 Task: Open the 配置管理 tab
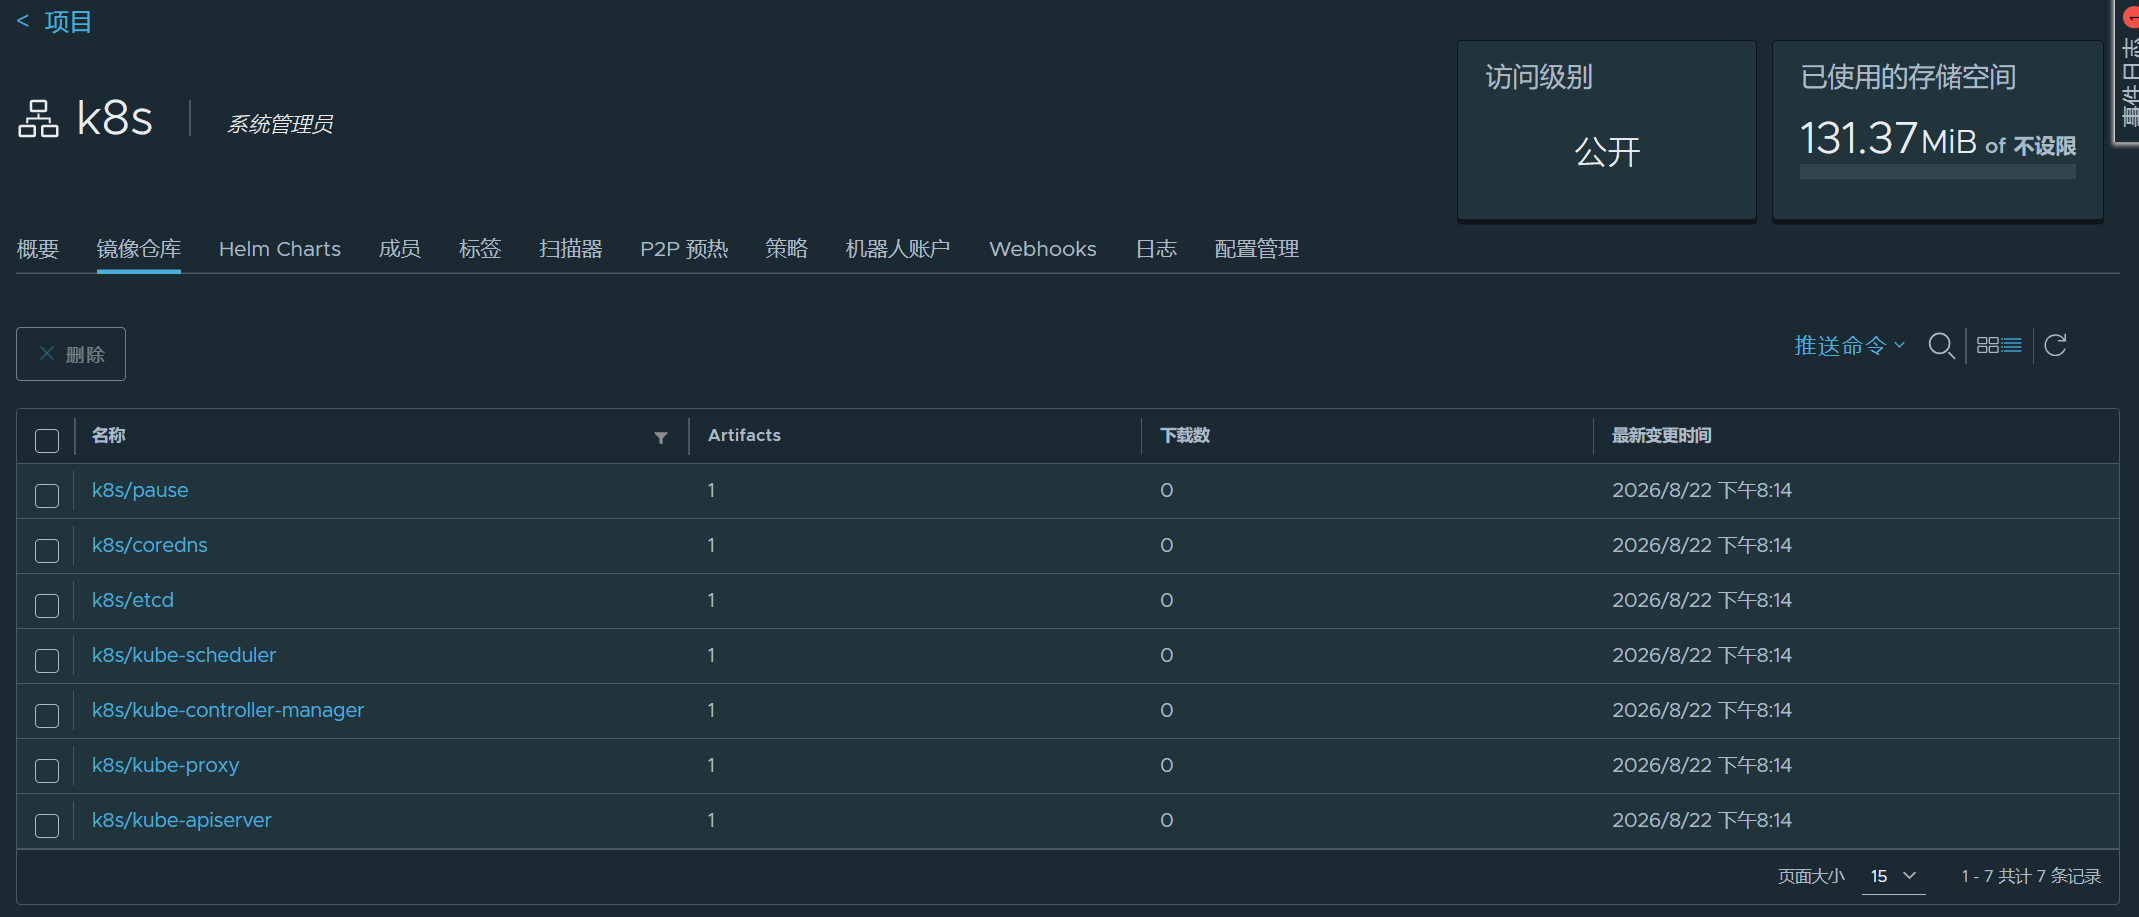coord(1257,249)
